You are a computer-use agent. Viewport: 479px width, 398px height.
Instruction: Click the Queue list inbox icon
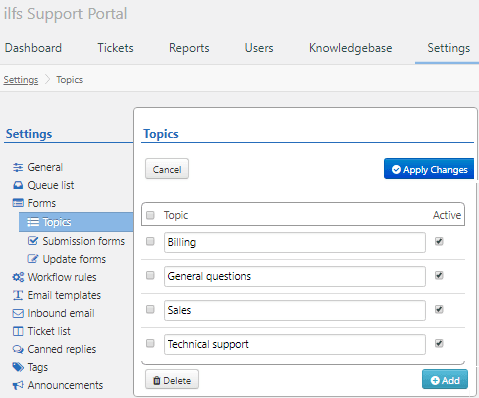click(18, 185)
